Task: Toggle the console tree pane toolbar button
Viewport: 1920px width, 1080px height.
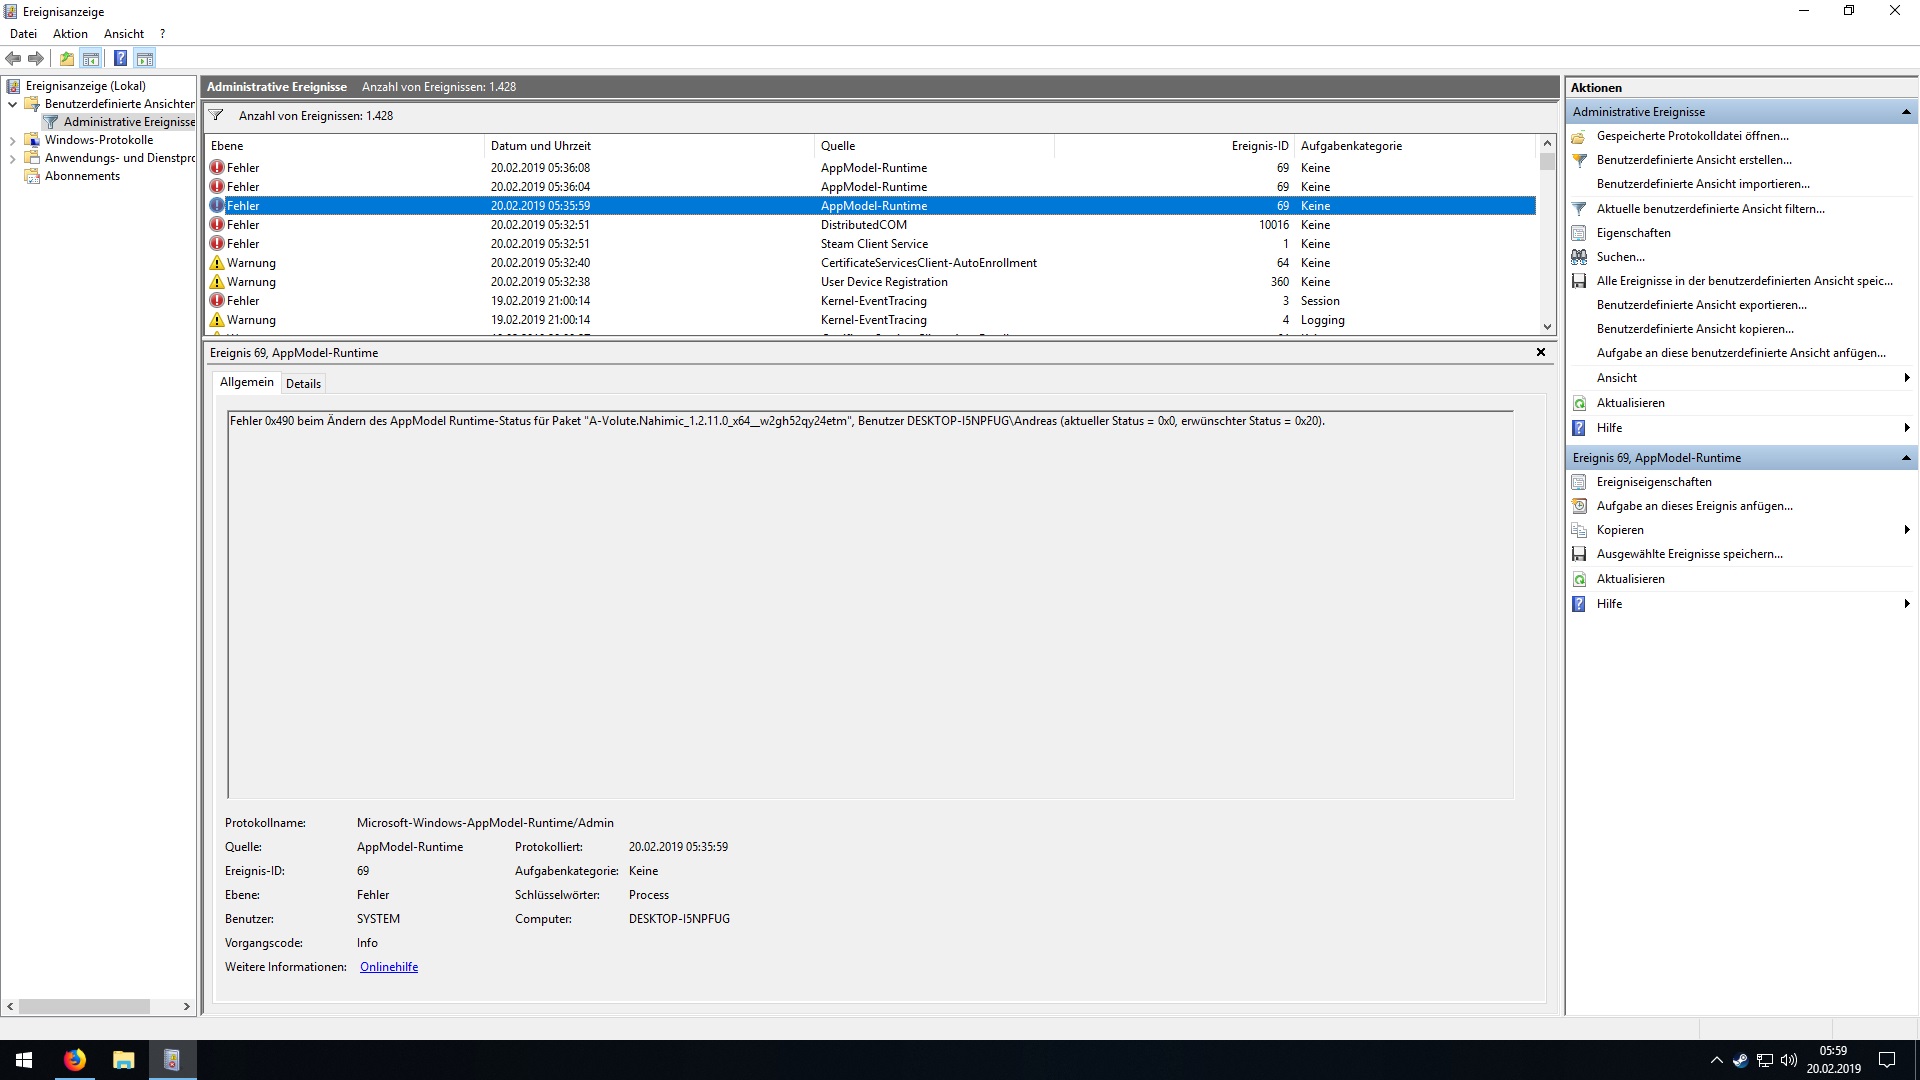Action: point(91,58)
